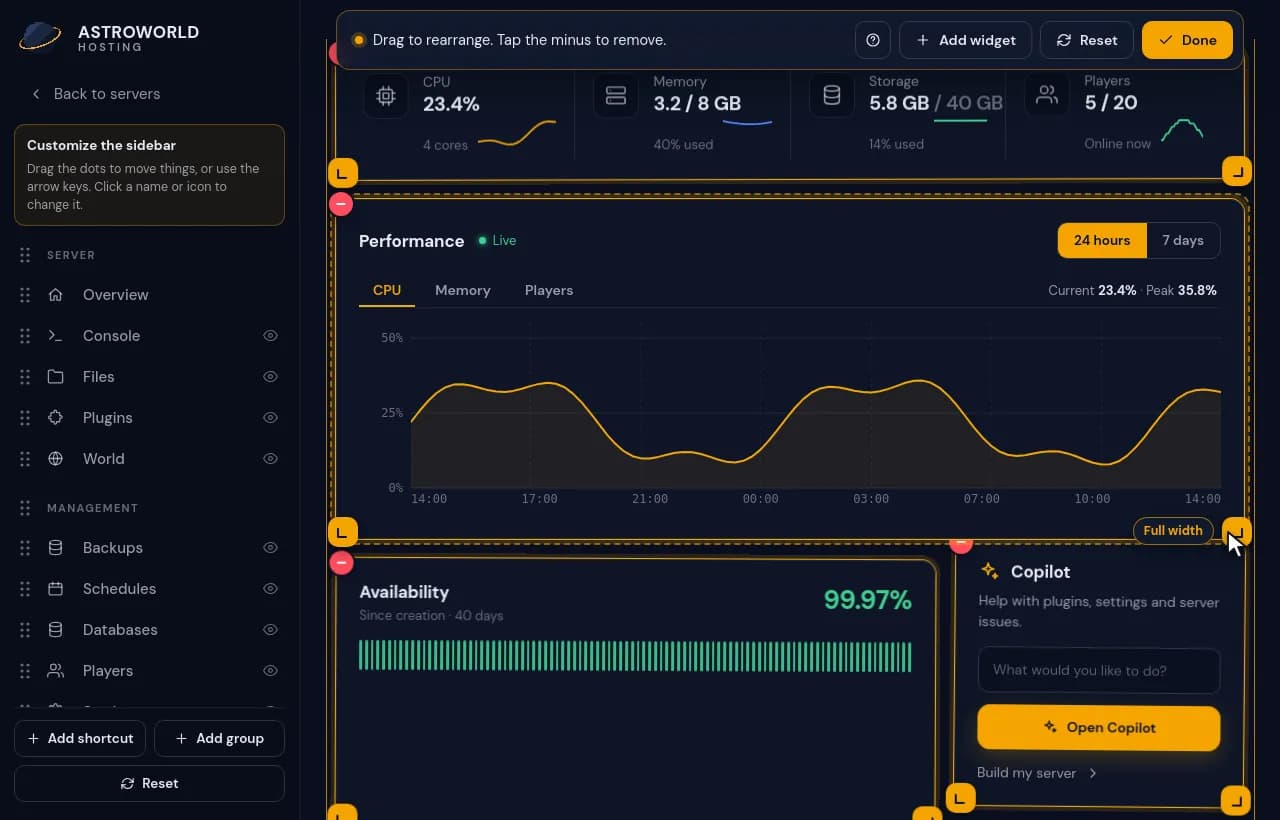Click the Full width resize badge
Viewport: 1280px width, 820px height.
1173,530
